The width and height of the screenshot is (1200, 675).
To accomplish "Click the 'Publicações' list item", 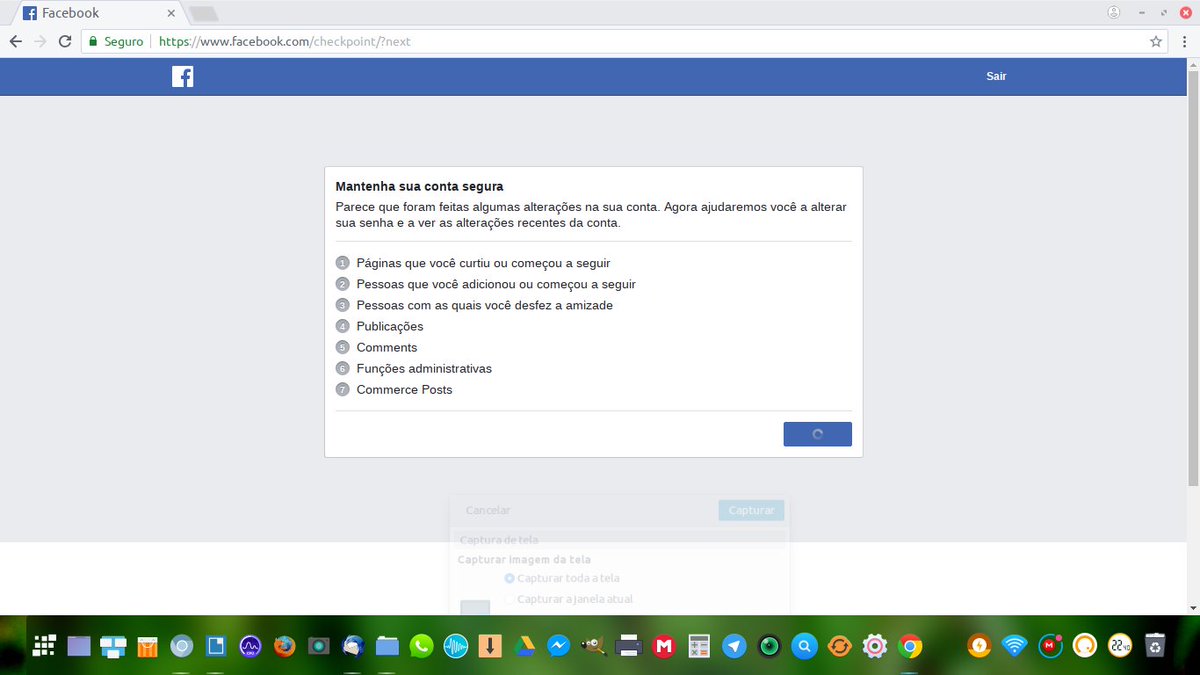I will point(389,326).
